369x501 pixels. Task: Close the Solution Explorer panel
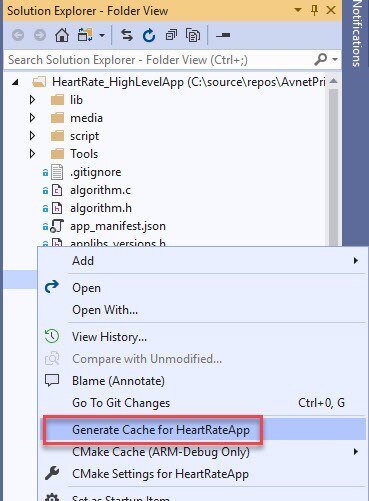[x=331, y=10]
